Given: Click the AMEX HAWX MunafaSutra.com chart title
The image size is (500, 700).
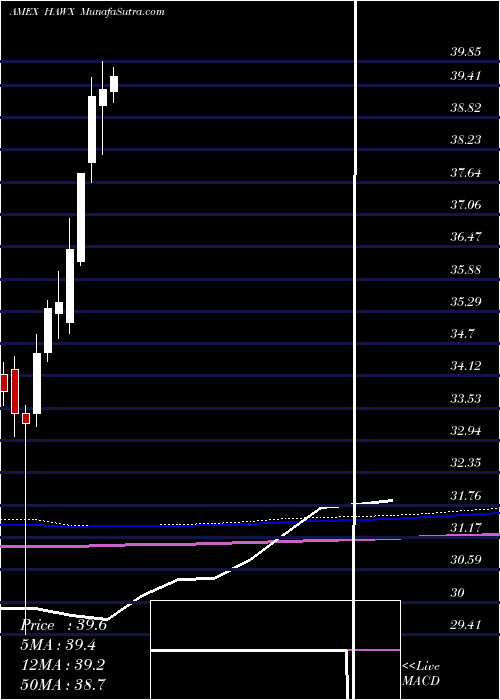Looking at the screenshot, I should (x=87, y=12).
